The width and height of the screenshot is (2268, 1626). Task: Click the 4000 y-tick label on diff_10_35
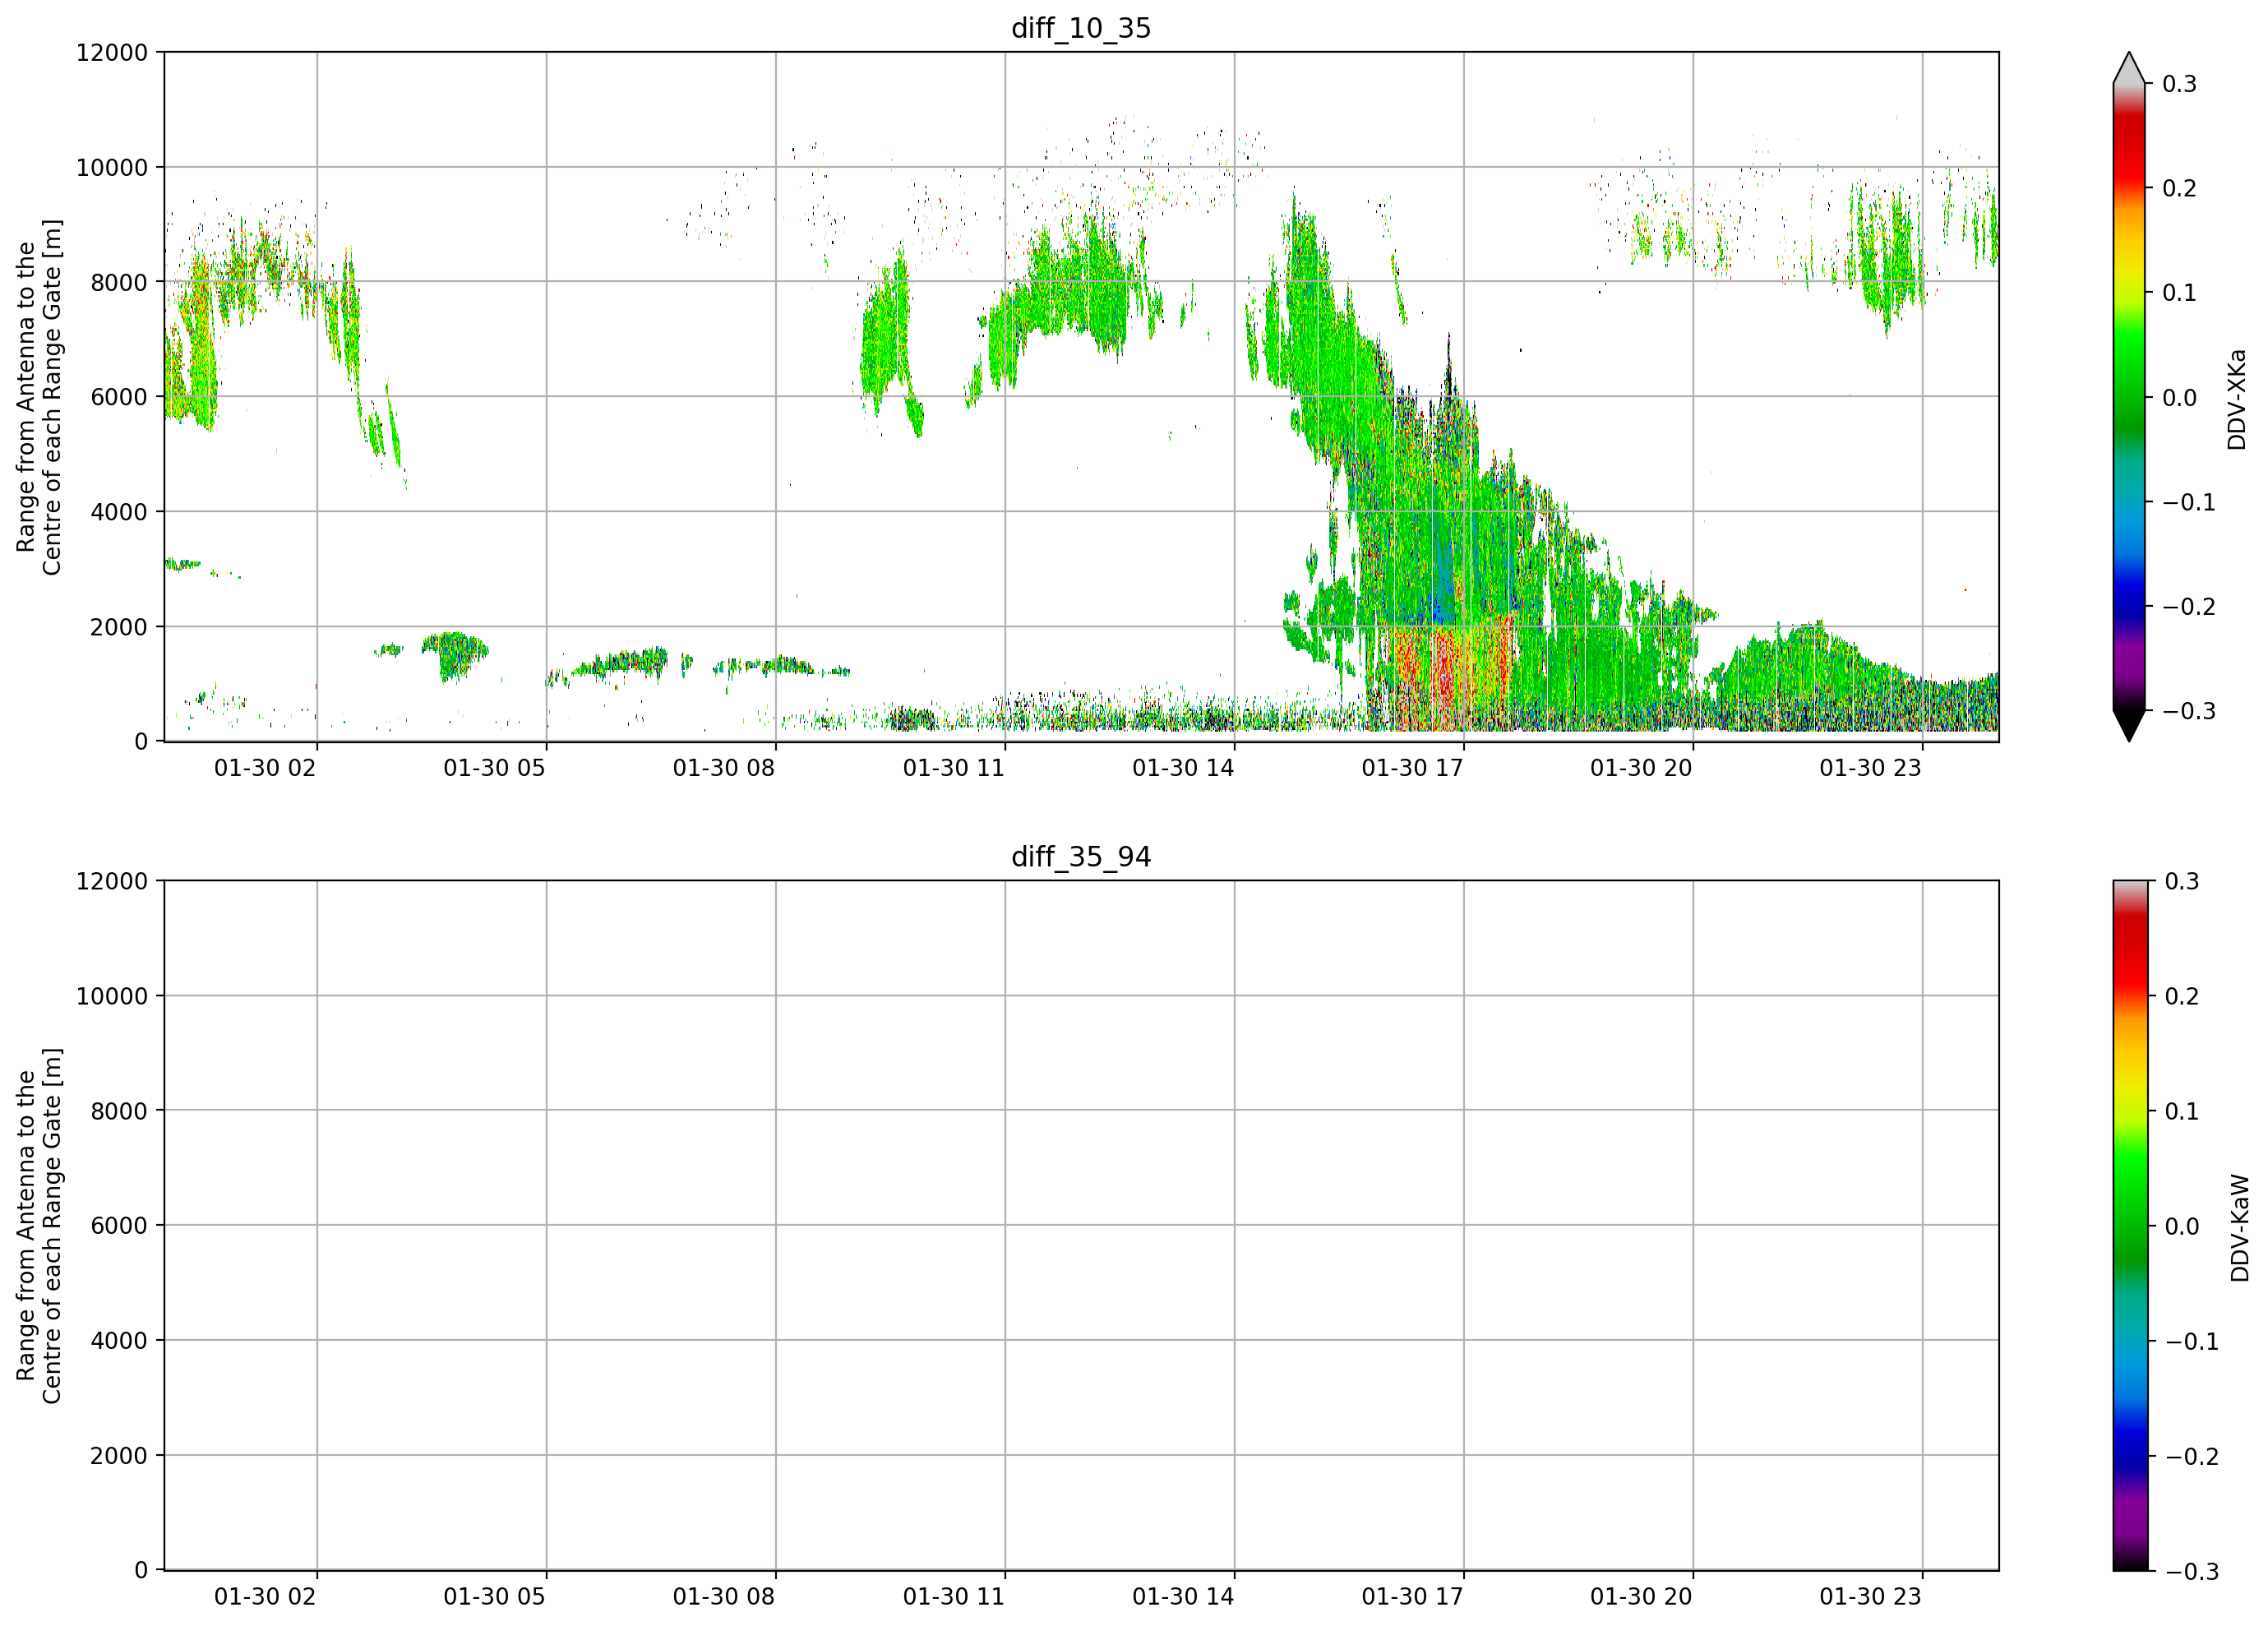point(119,512)
